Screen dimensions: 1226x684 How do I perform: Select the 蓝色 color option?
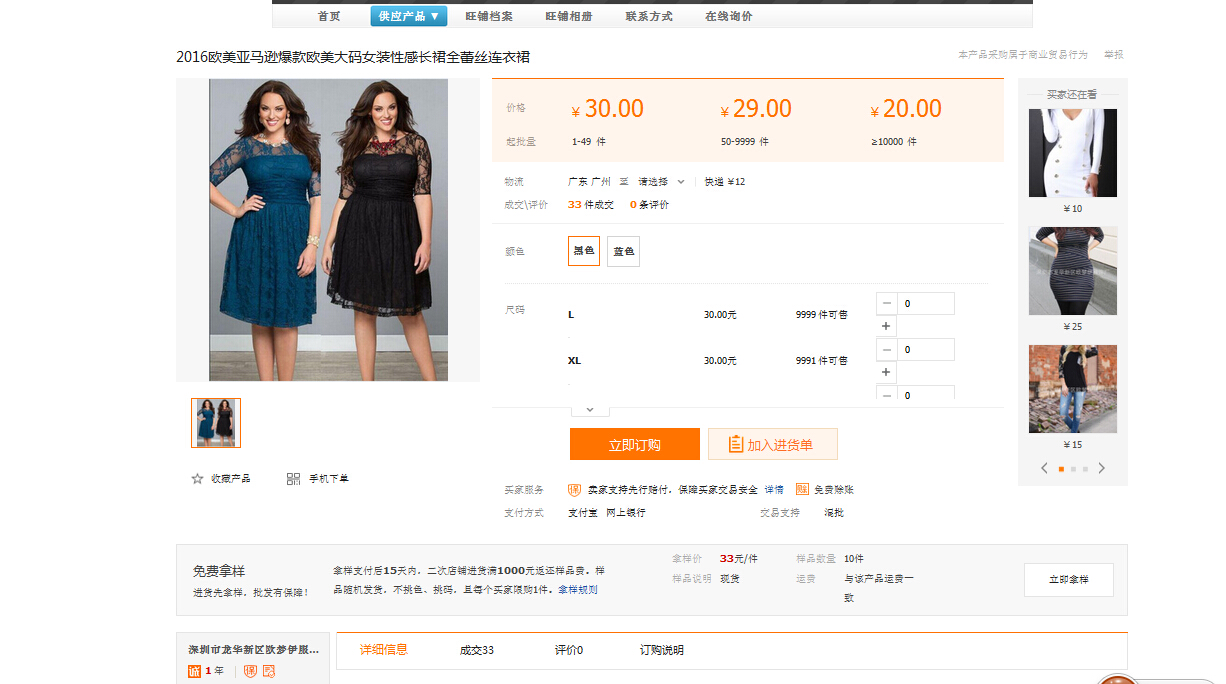point(623,251)
